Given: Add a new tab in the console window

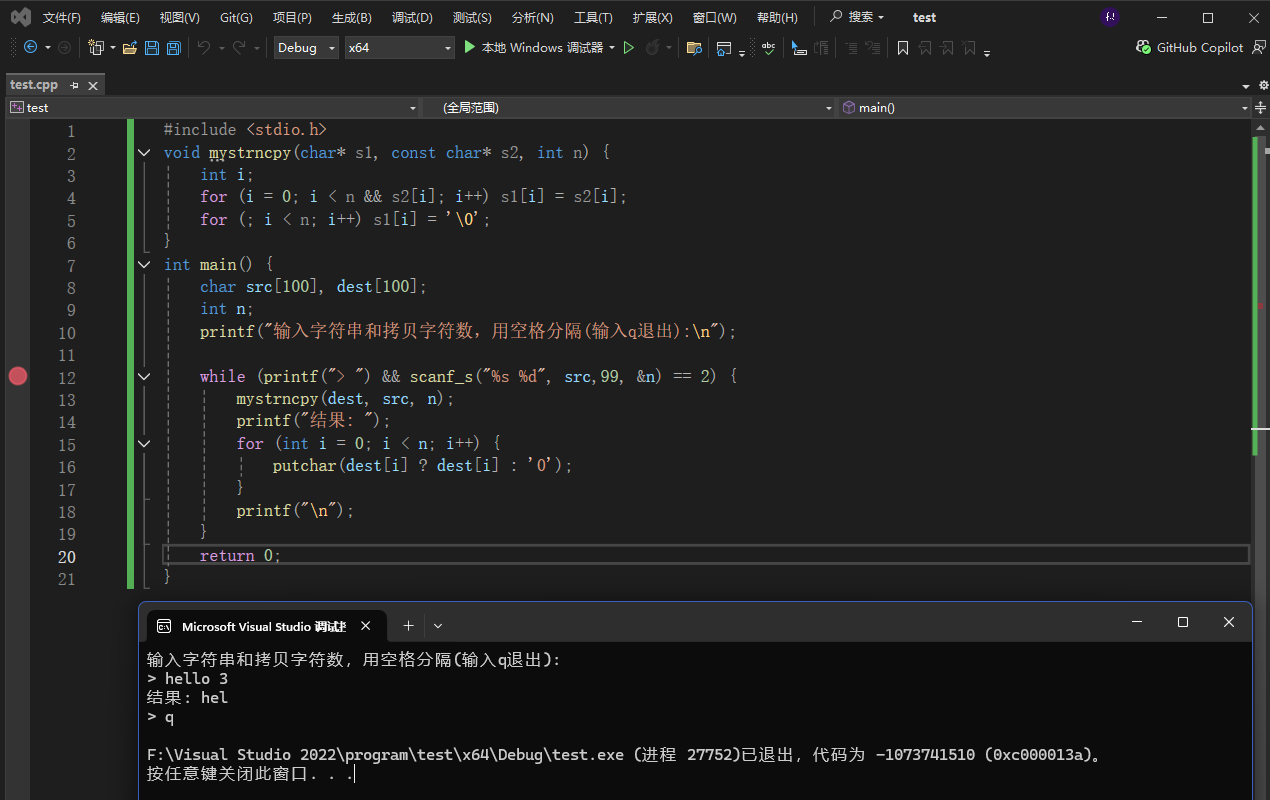Looking at the screenshot, I should (x=408, y=626).
